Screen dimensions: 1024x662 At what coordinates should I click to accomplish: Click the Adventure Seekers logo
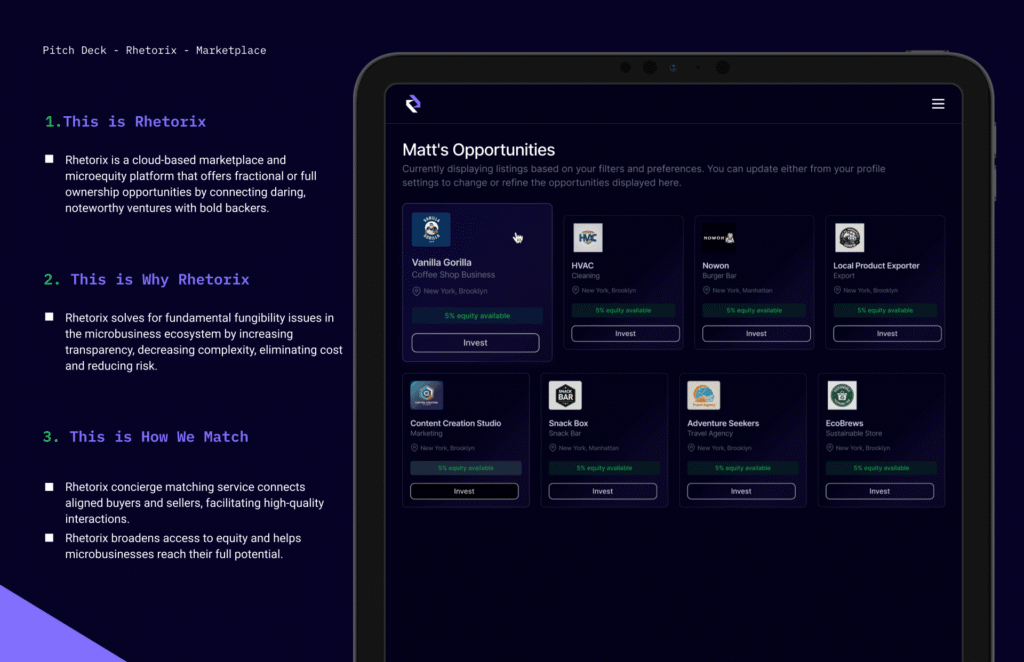point(703,395)
